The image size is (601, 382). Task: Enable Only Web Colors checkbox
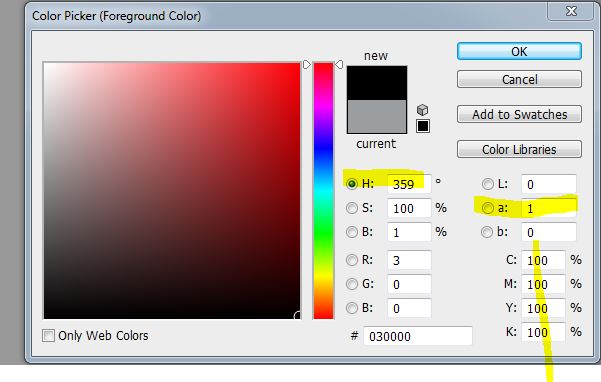point(48,336)
